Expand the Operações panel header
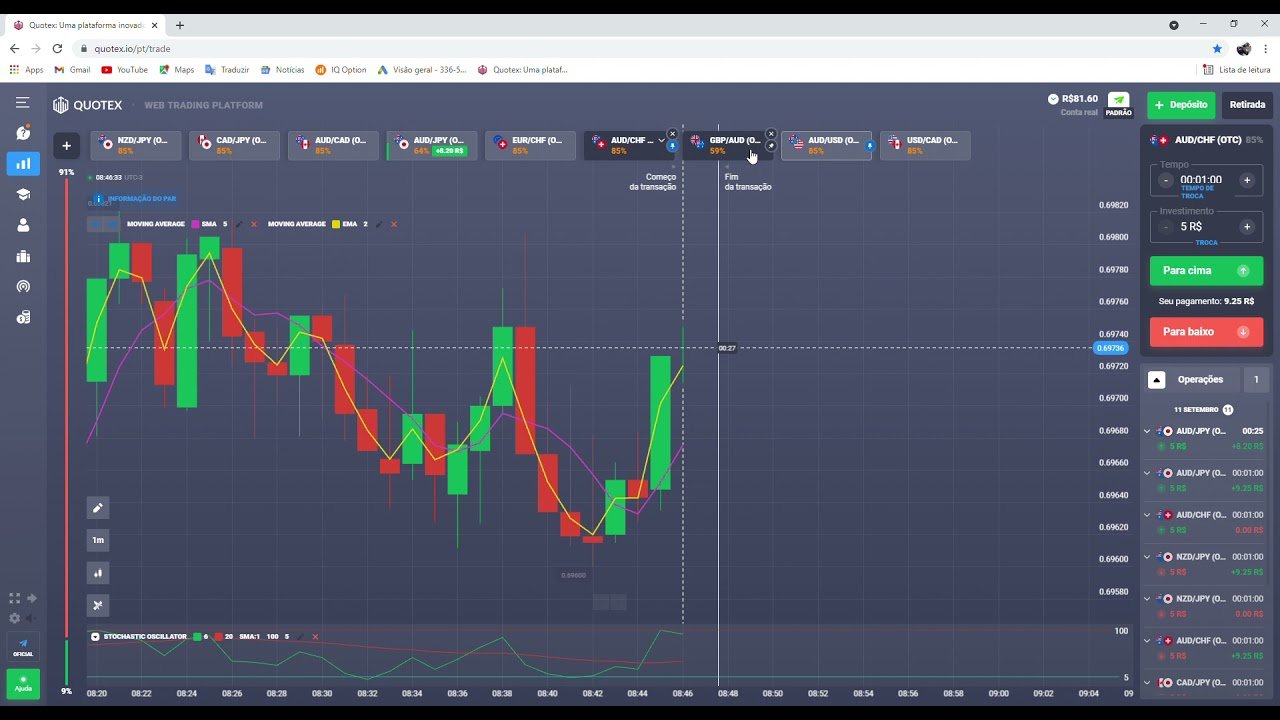Image resolution: width=1280 pixels, height=720 pixels. tap(1156, 379)
